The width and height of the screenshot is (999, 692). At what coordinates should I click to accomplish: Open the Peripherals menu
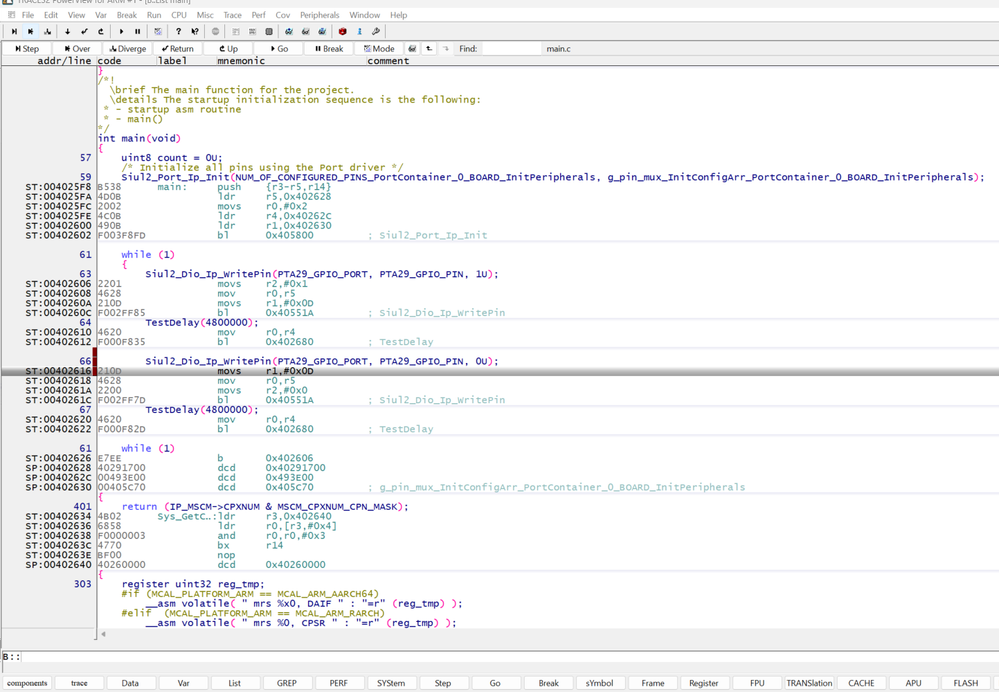pos(319,15)
